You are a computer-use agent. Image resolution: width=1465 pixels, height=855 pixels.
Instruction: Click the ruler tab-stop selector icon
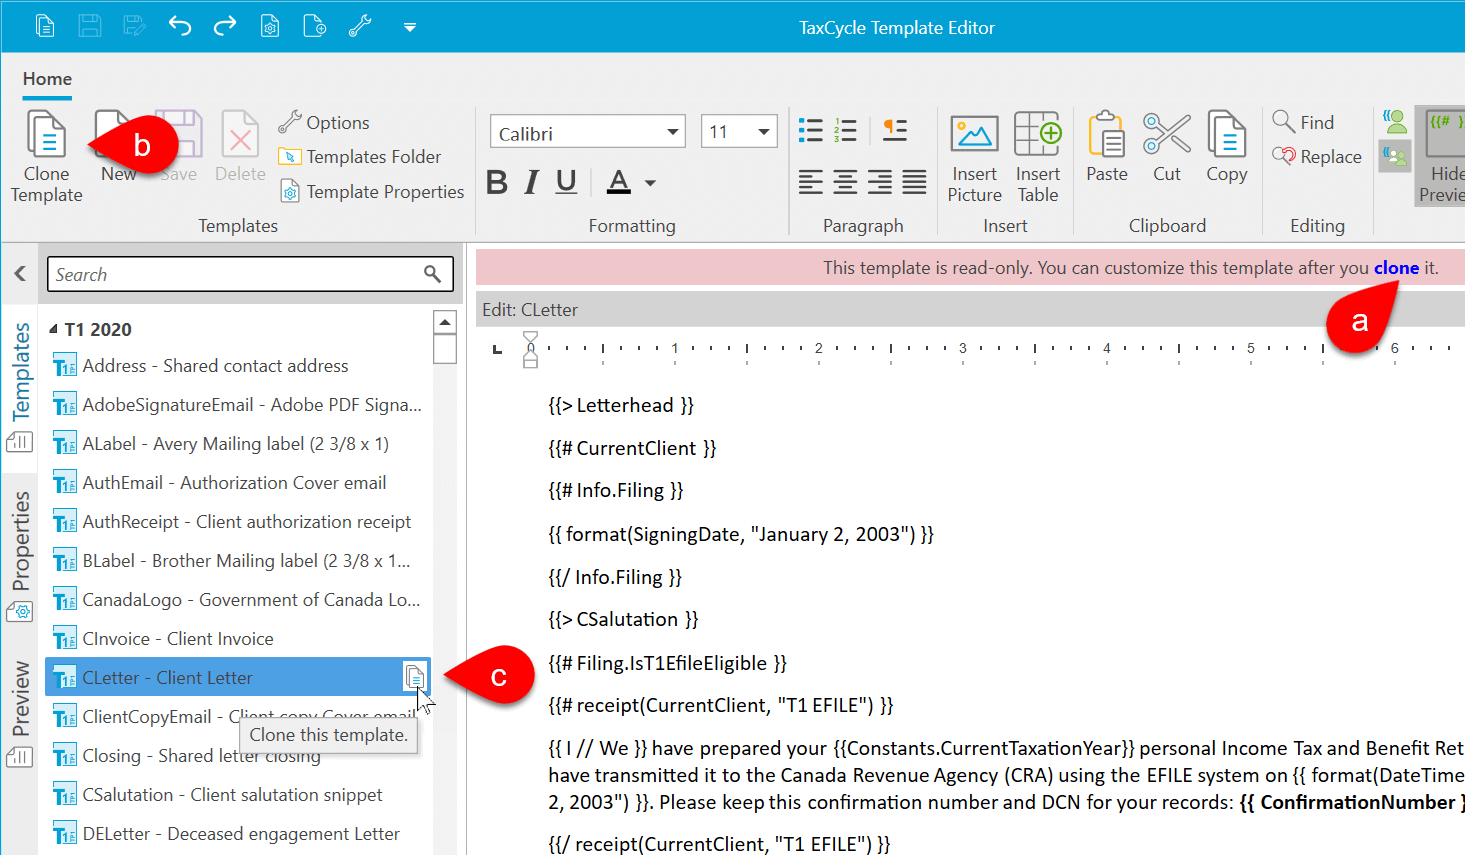497,349
